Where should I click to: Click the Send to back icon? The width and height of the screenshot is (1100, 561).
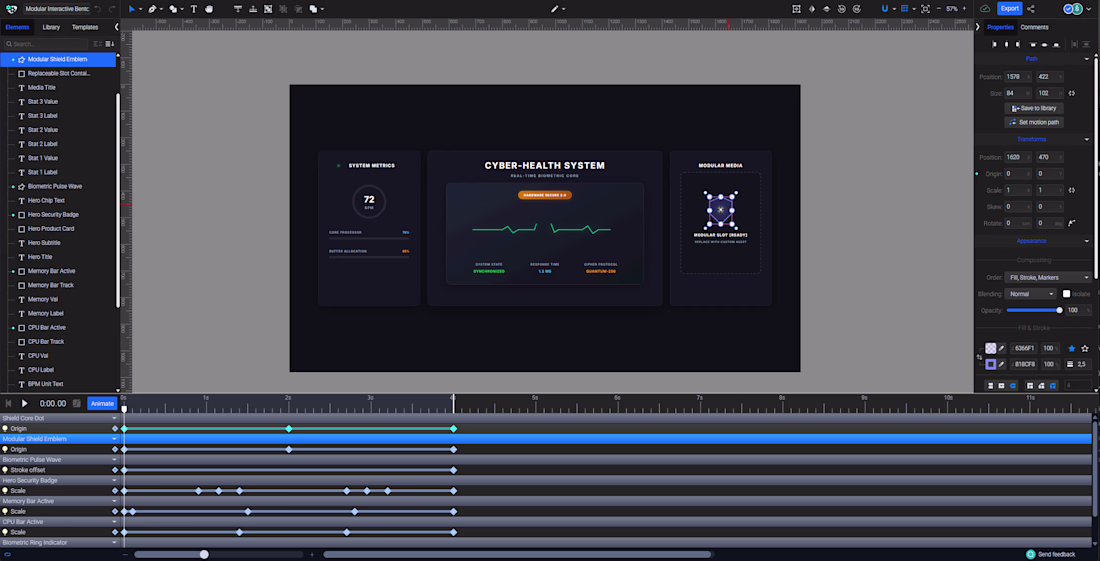[x=253, y=9]
